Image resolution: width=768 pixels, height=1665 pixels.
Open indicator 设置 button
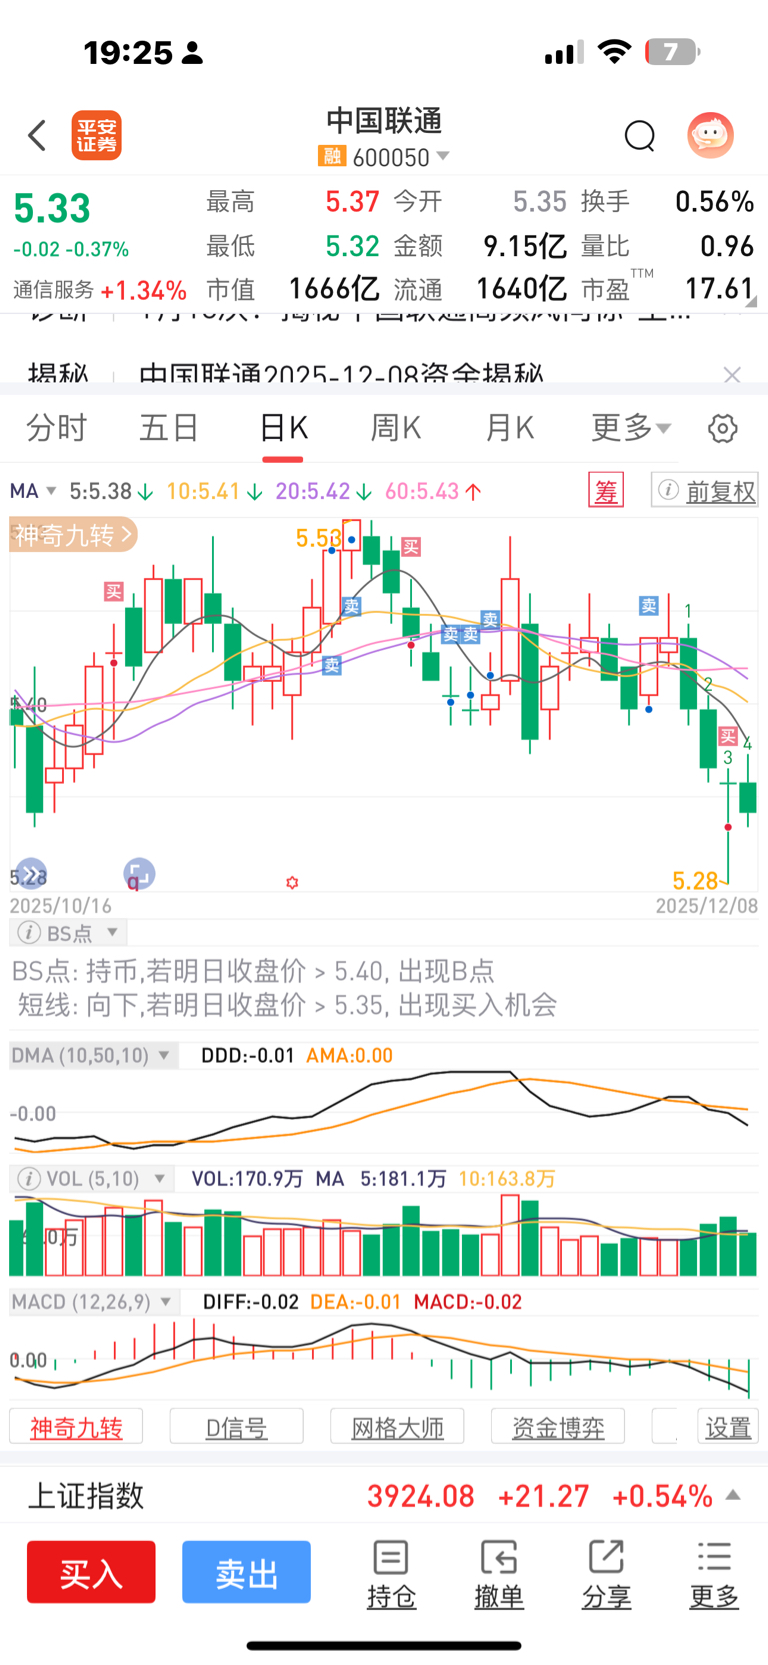tap(728, 1427)
